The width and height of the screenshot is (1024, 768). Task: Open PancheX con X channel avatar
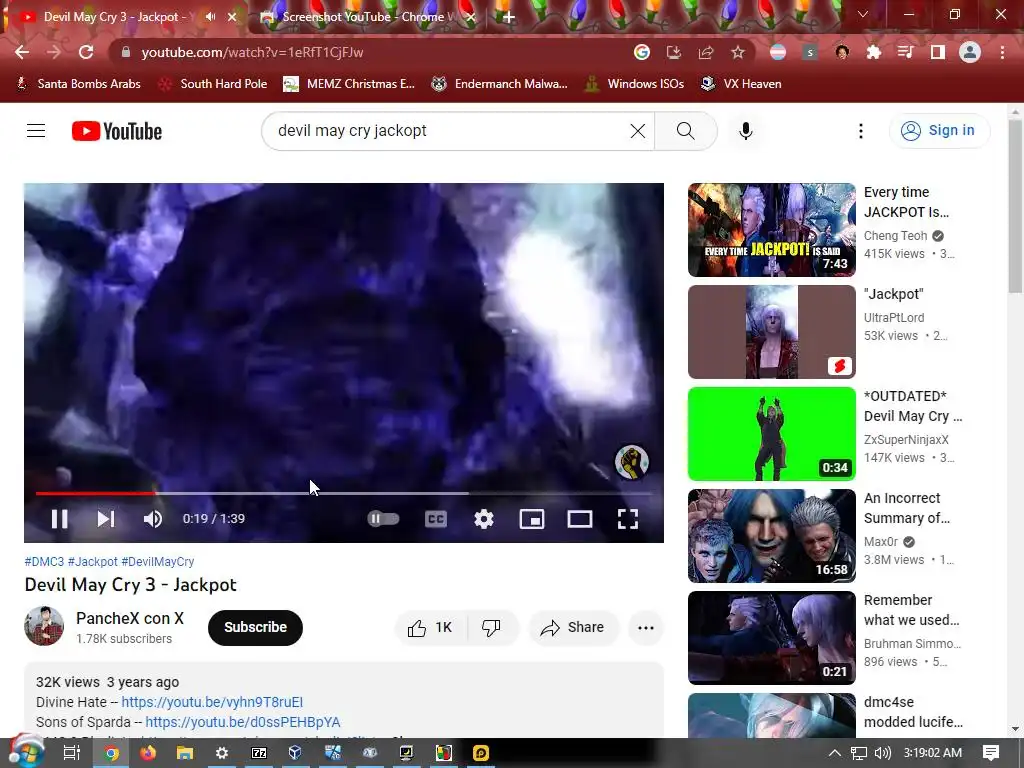(44, 626)
